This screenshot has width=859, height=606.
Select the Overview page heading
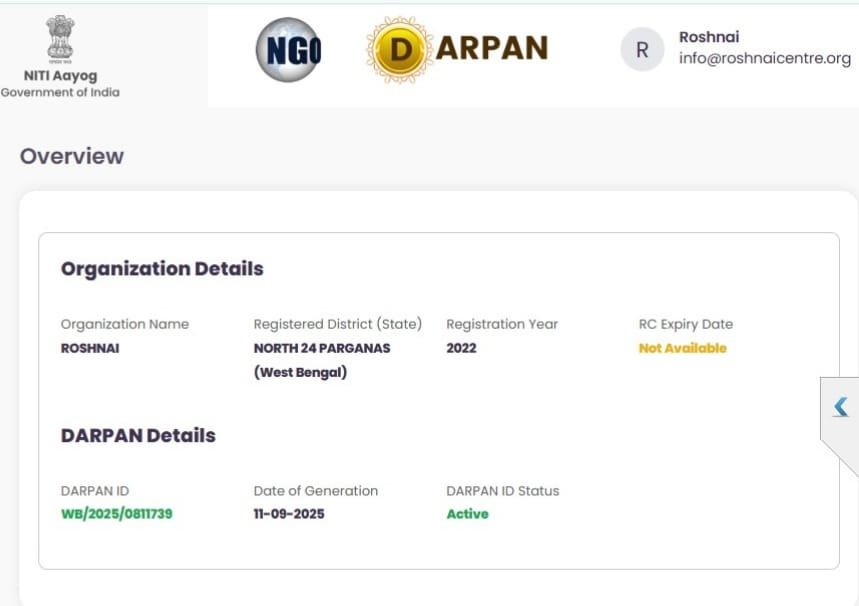(x=72, y=156)
